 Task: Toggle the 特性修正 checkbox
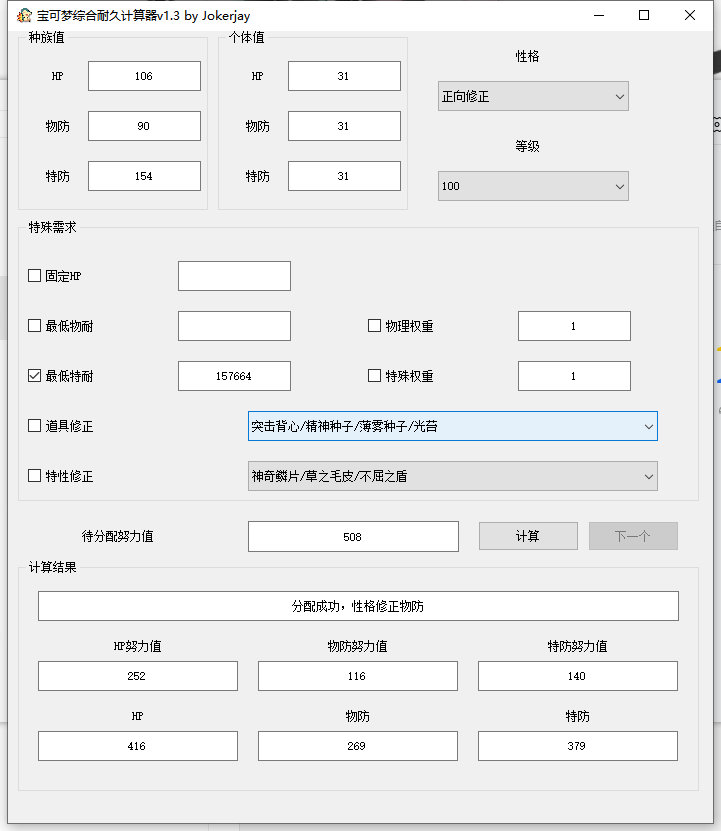point(35,476)
